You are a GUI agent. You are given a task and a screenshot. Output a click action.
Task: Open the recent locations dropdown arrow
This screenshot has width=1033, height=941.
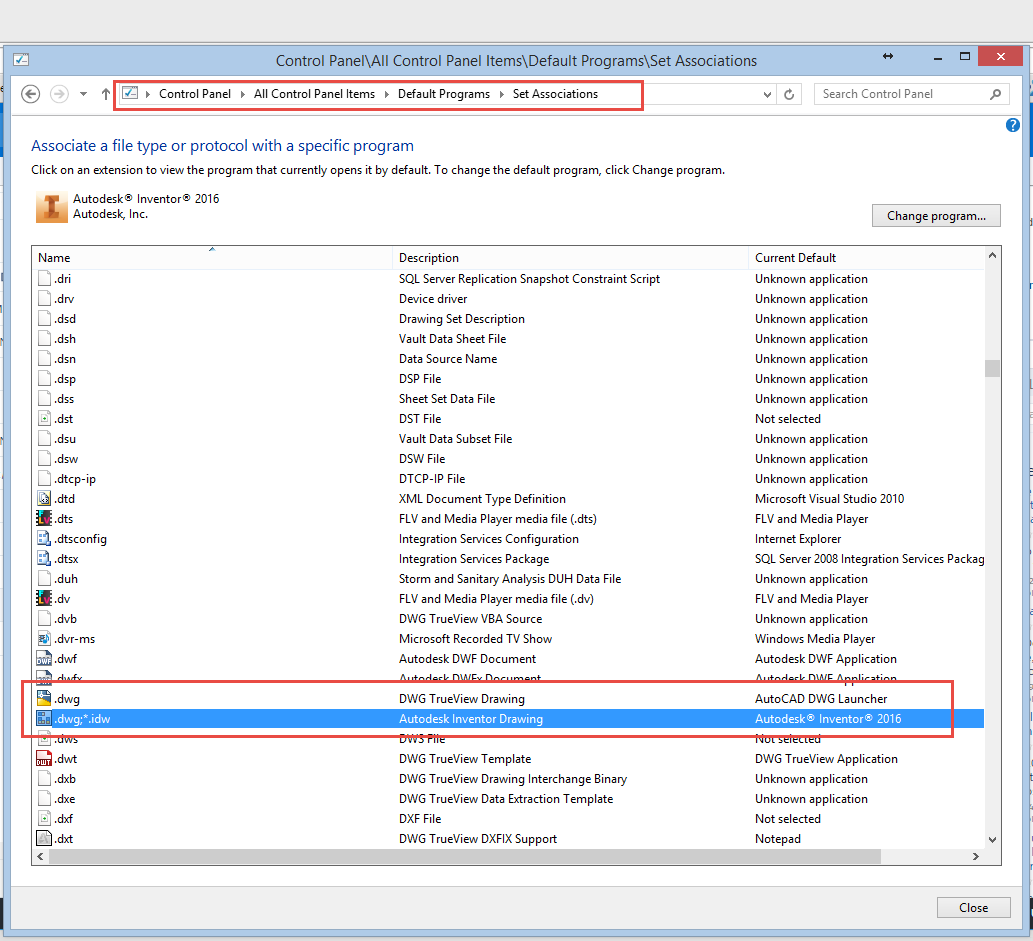(84, 94)
